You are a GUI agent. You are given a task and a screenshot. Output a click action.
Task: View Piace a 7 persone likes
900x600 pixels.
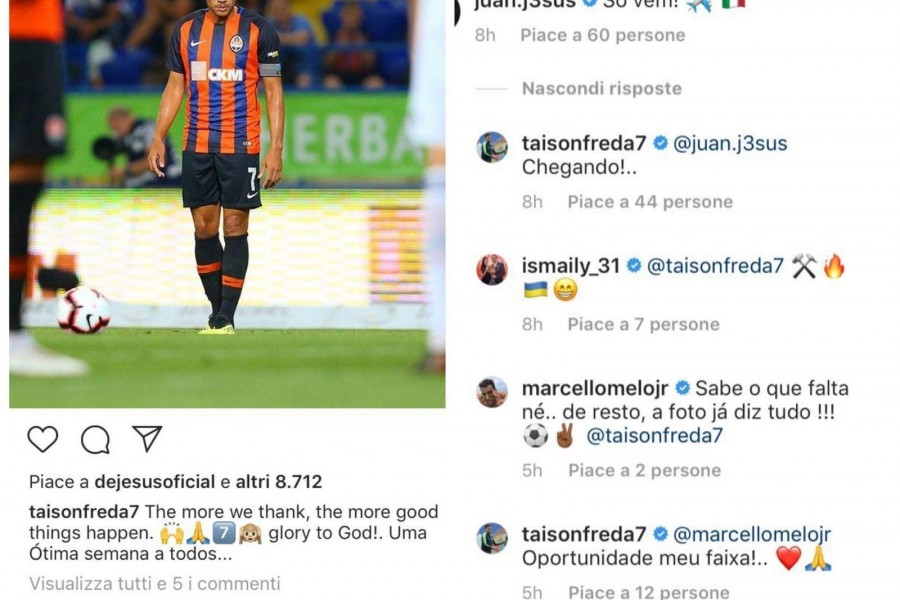[x=643, y=324]
